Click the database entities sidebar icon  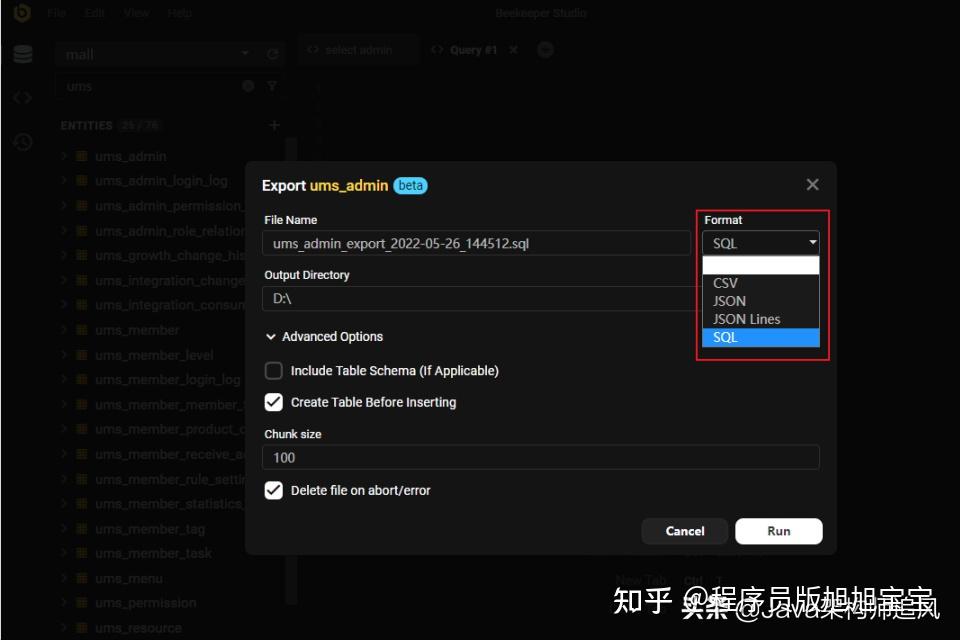(x=23, y=54)
